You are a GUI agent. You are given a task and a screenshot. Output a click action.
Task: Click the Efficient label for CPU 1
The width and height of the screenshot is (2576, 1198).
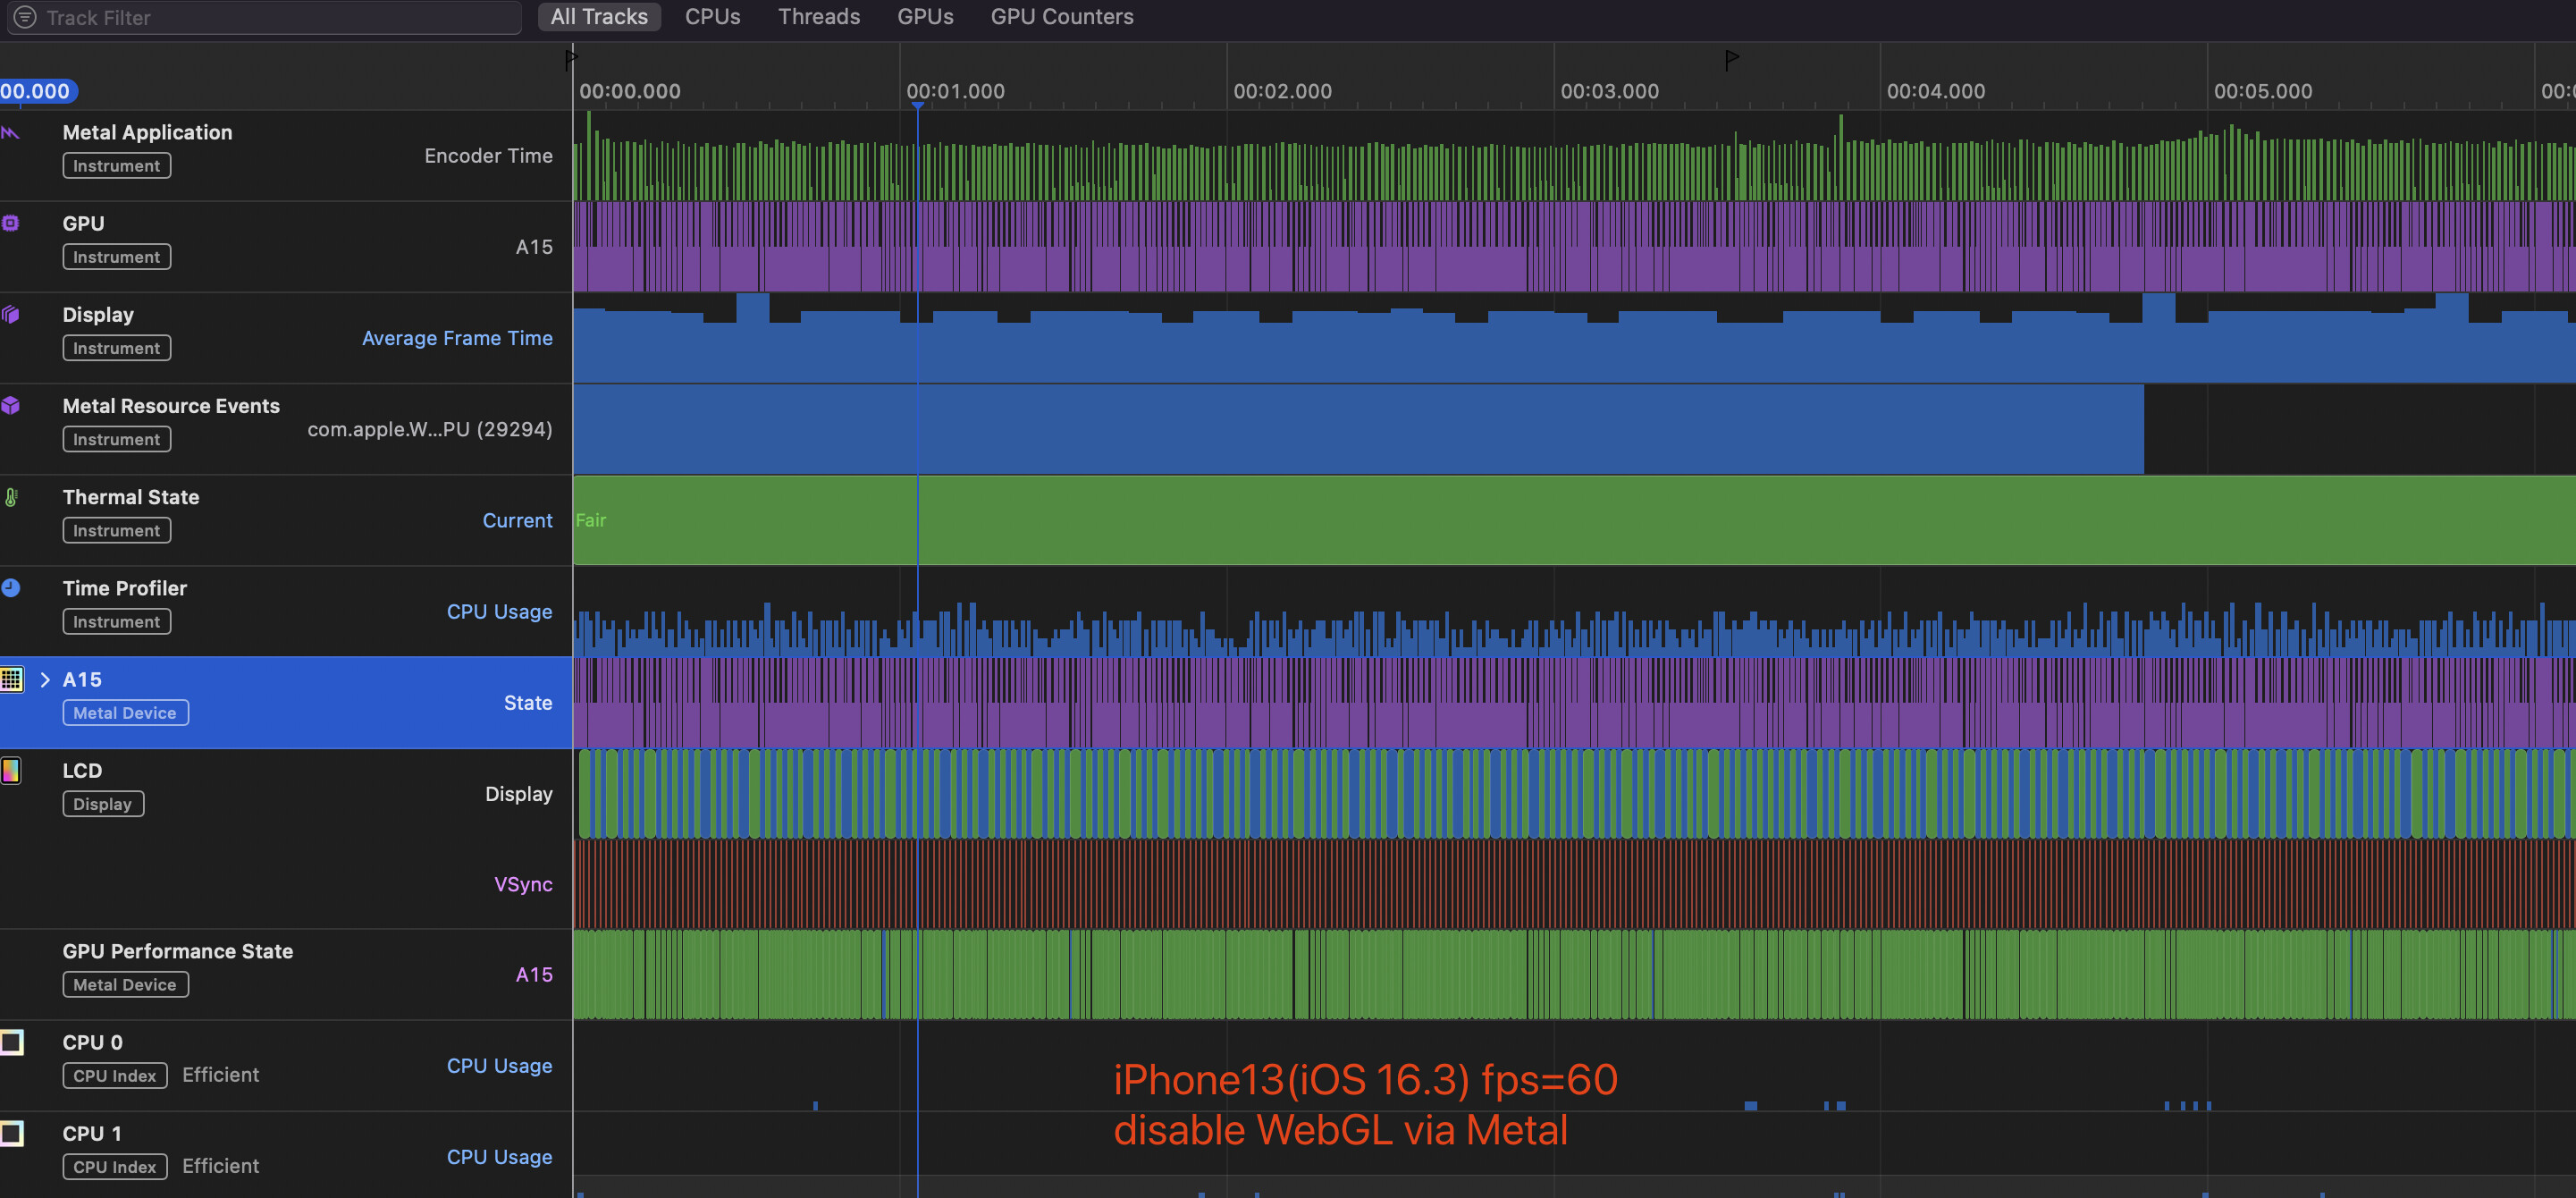click(x=220, y=1165)
